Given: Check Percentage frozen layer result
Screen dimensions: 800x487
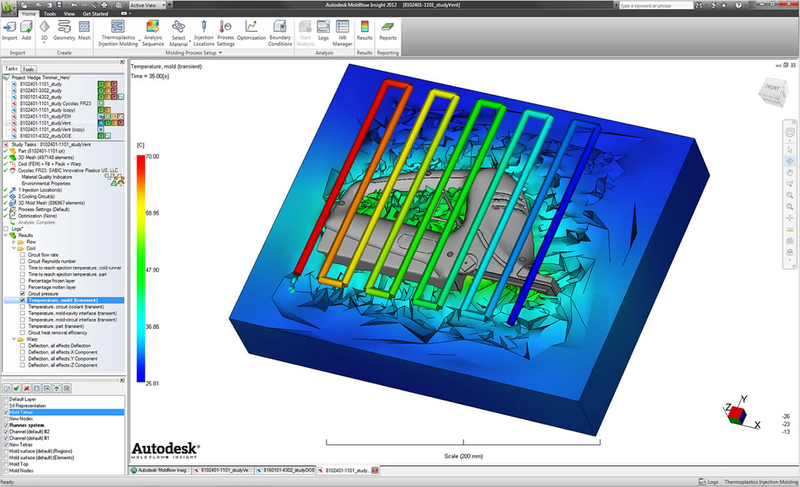Looking at the screenshot, I should tap(22, 280).
